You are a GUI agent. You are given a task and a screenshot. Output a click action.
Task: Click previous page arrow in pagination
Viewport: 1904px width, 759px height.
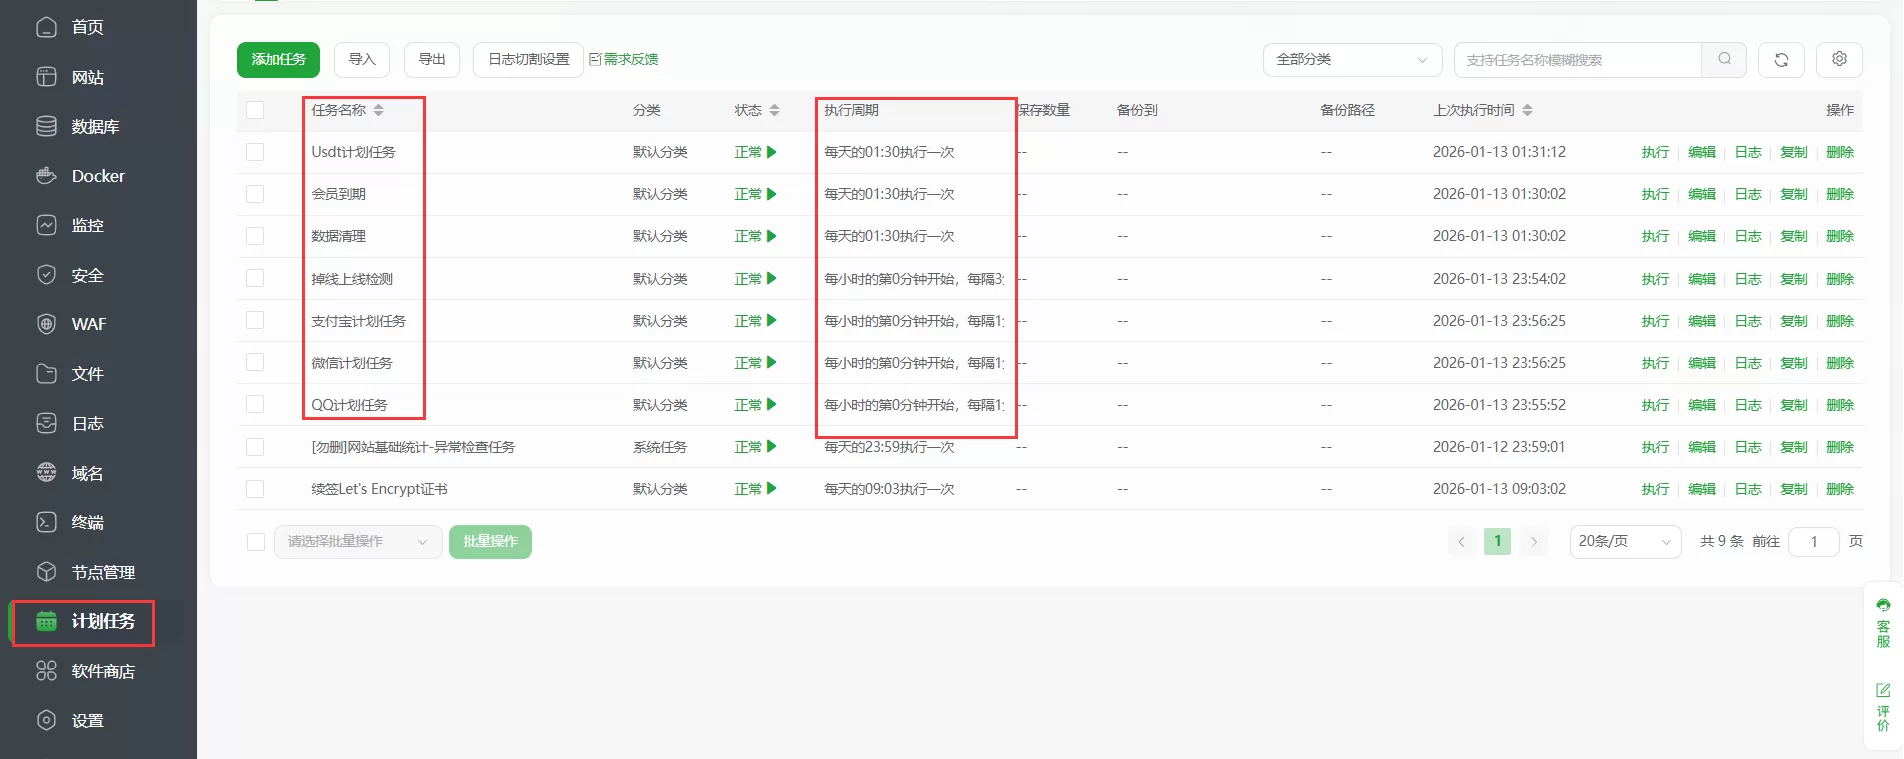click(x=1461, y=541)
